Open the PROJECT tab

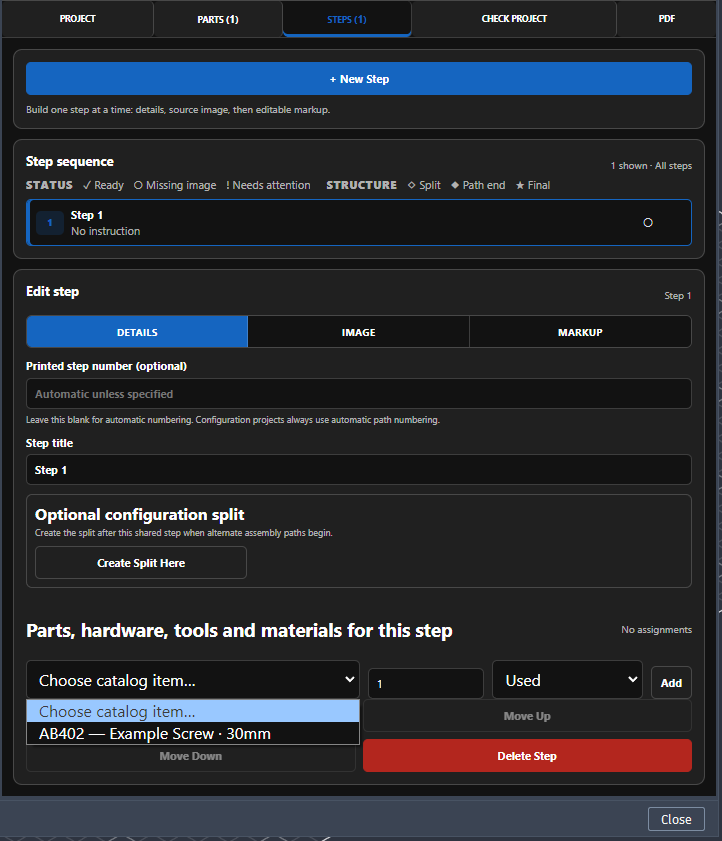pos(78,19)
